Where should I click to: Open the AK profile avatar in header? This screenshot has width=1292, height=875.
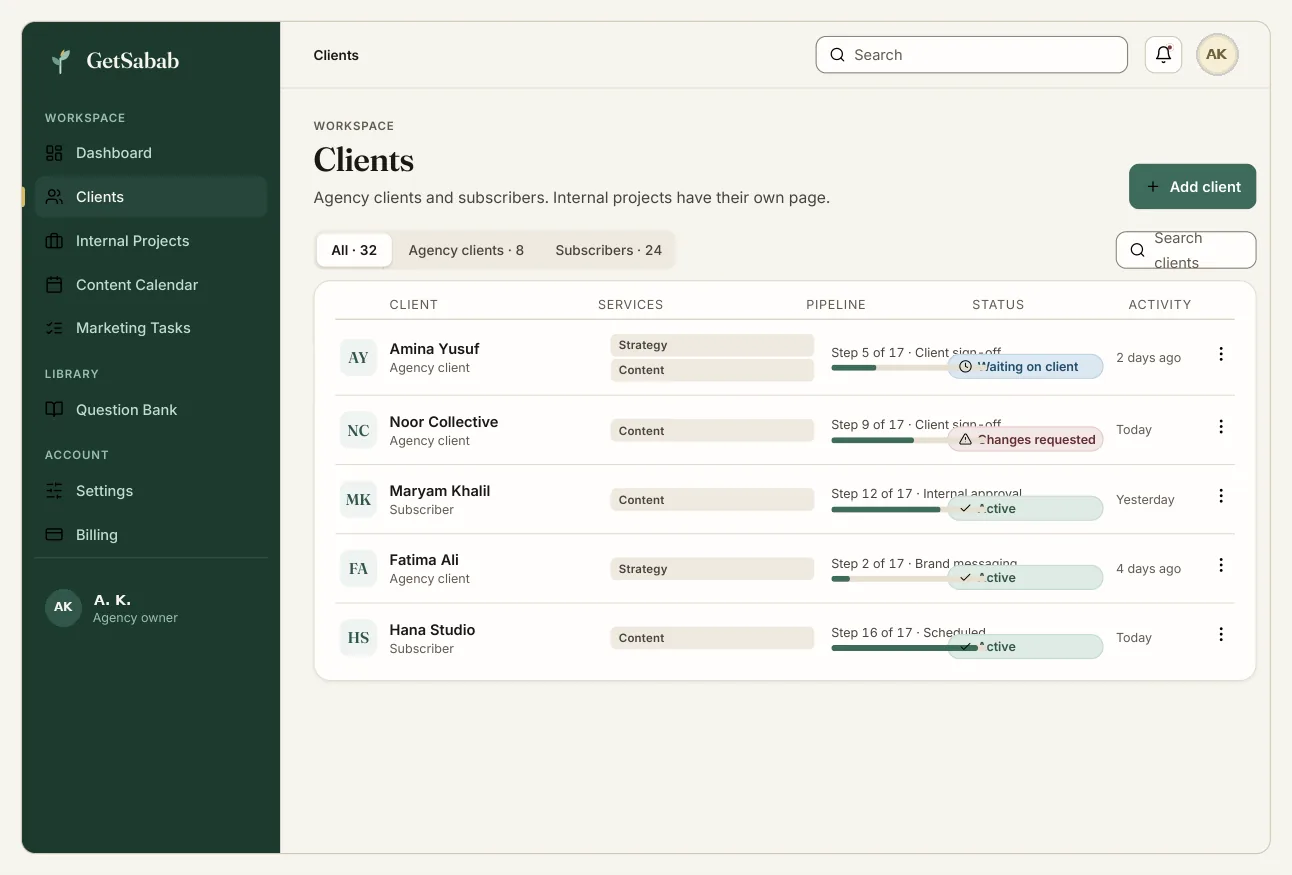pyautogui.click(x=1217, y=55)
